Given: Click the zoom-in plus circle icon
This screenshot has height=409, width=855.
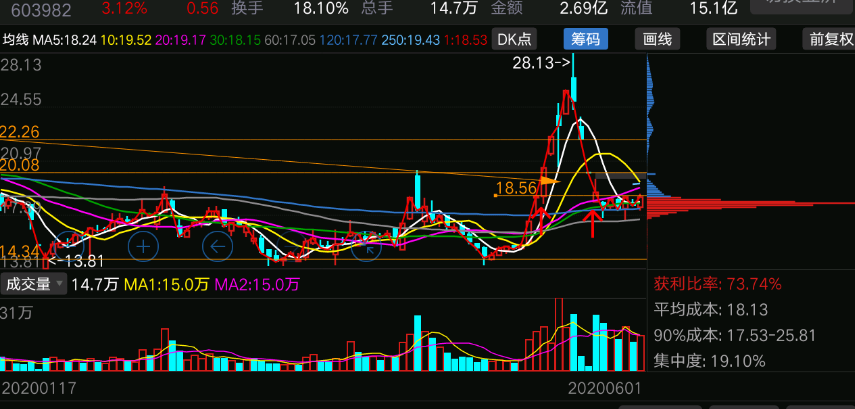Looking at the screenshot, I should point(143,247).
